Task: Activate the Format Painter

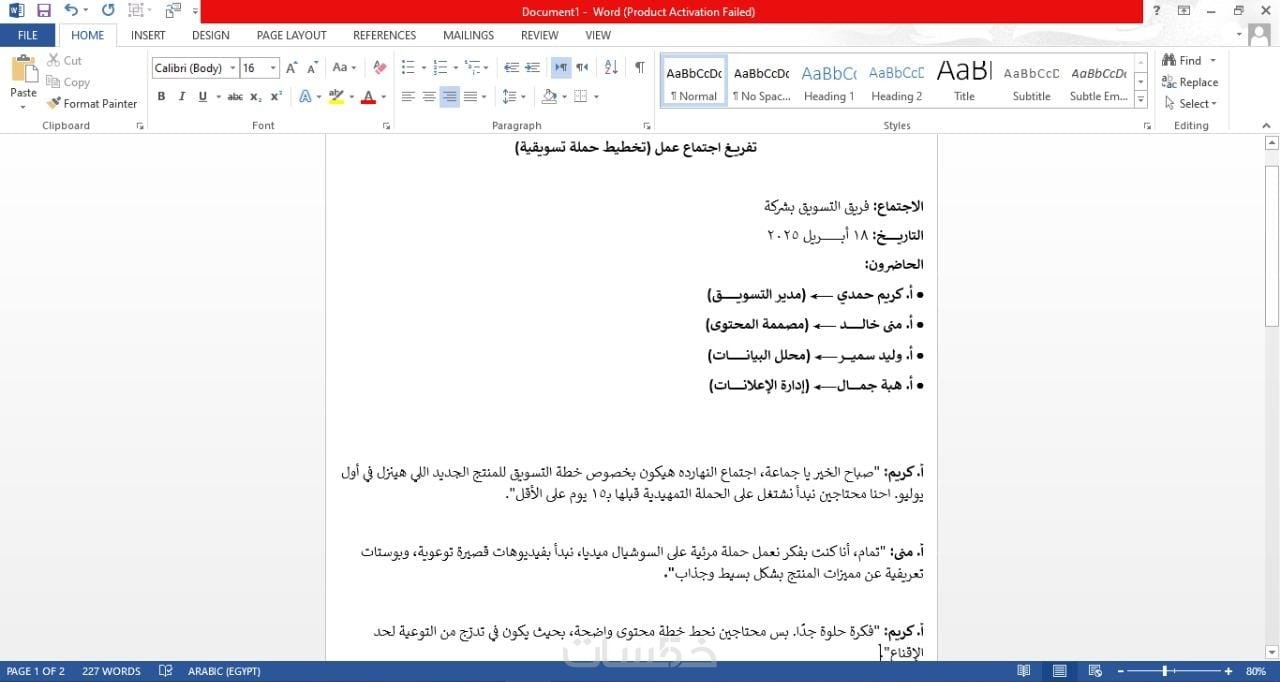Action: tap(92, 103)
